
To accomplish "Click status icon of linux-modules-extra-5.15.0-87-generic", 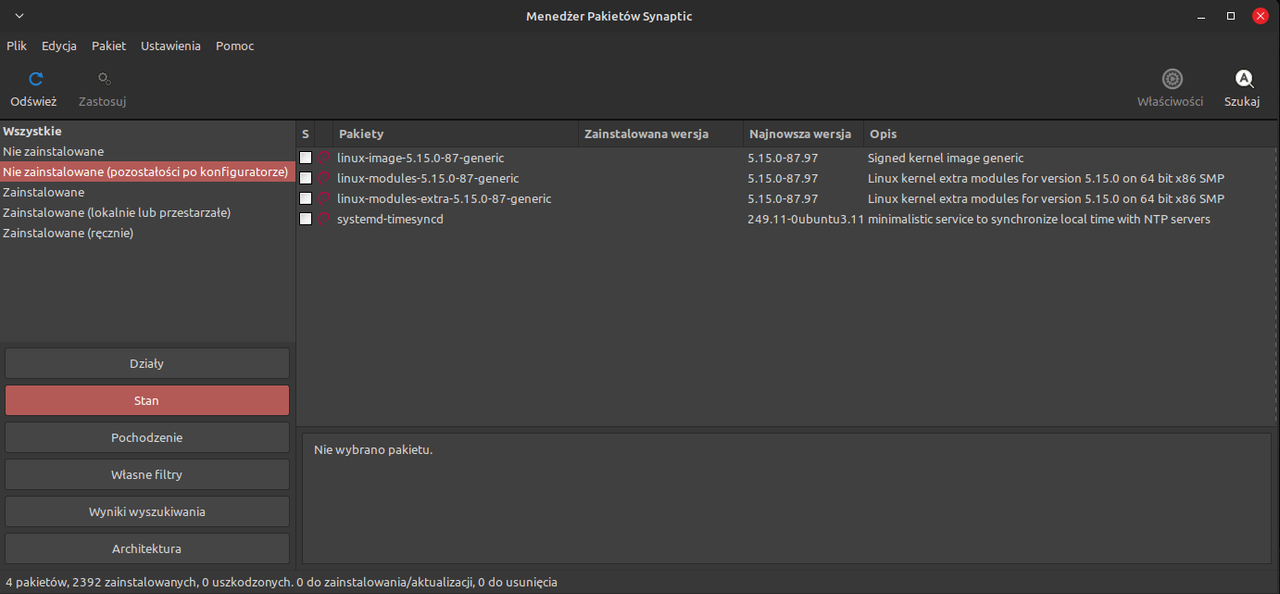I will tap(324, 198).
